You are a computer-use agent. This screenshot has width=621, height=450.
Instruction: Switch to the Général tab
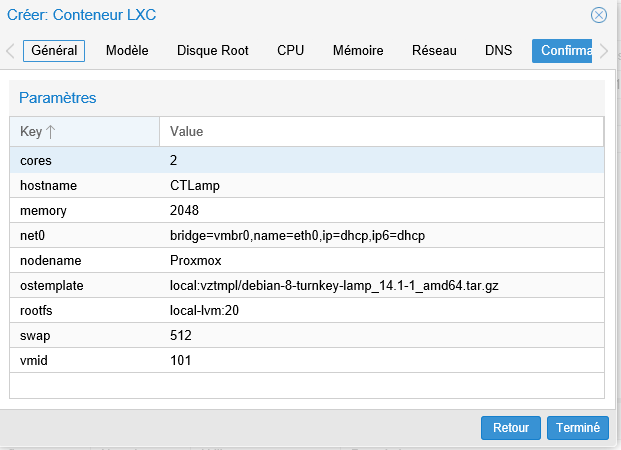(54, 51)
